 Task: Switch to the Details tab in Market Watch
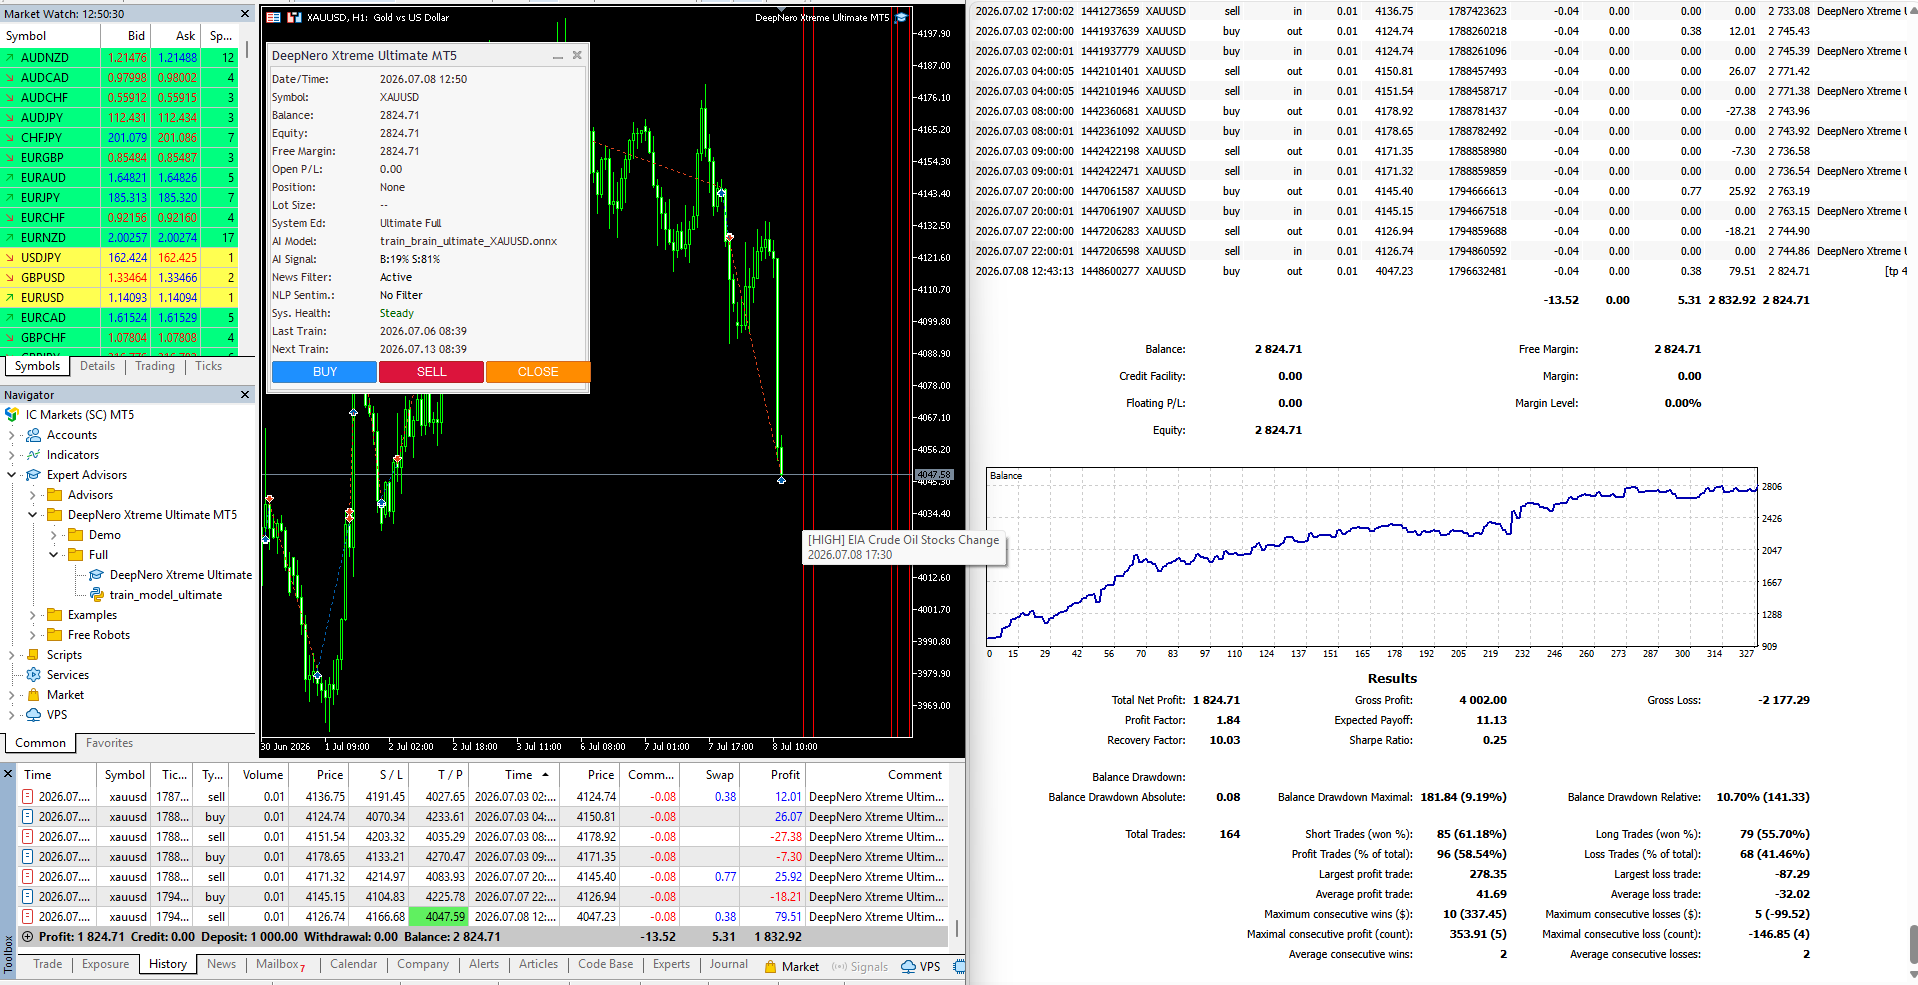point(97,366)
